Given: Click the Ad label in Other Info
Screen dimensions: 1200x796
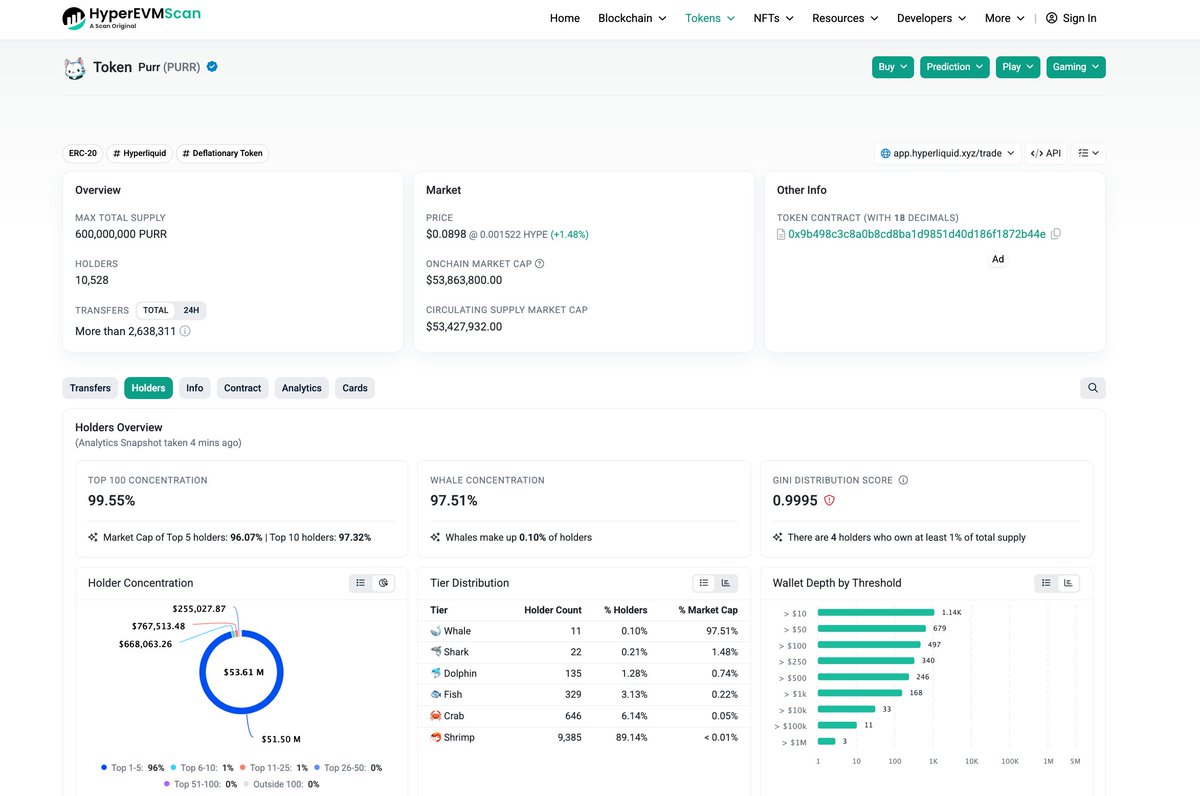Looking at the screenshot, I should [997, 259].
